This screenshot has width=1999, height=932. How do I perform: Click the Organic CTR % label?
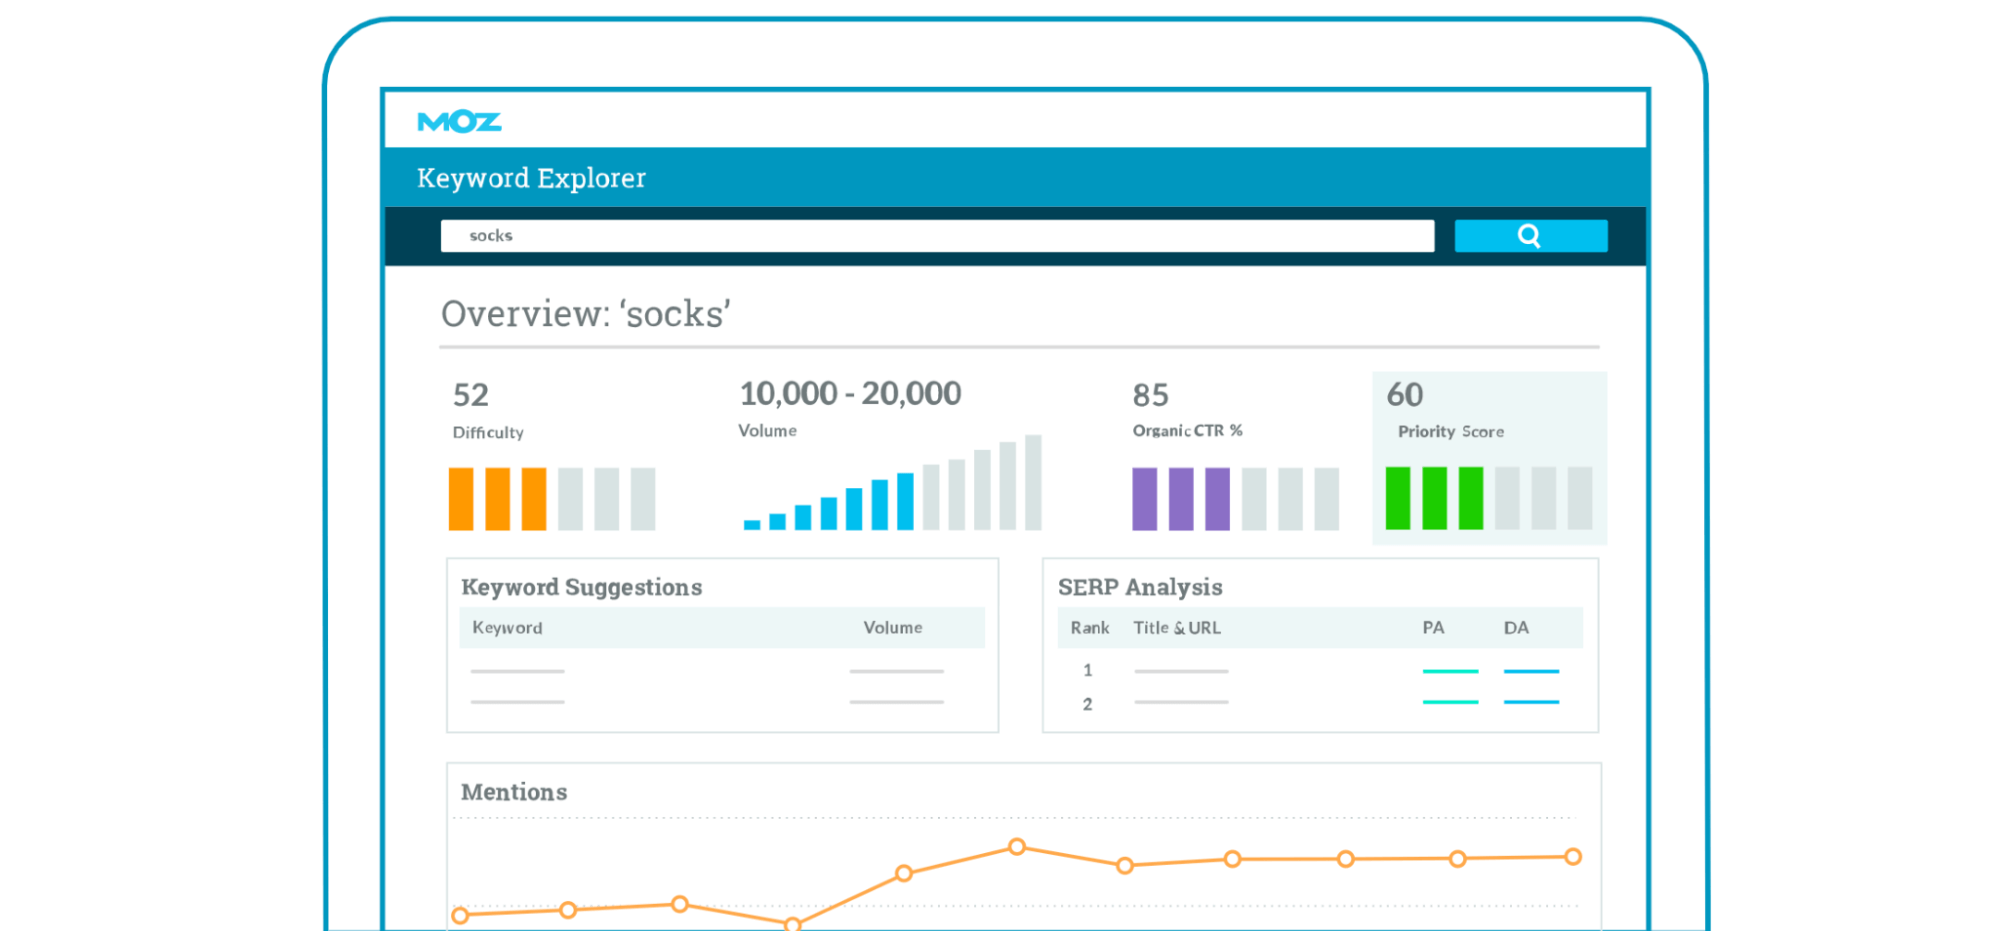point(1187,430)
